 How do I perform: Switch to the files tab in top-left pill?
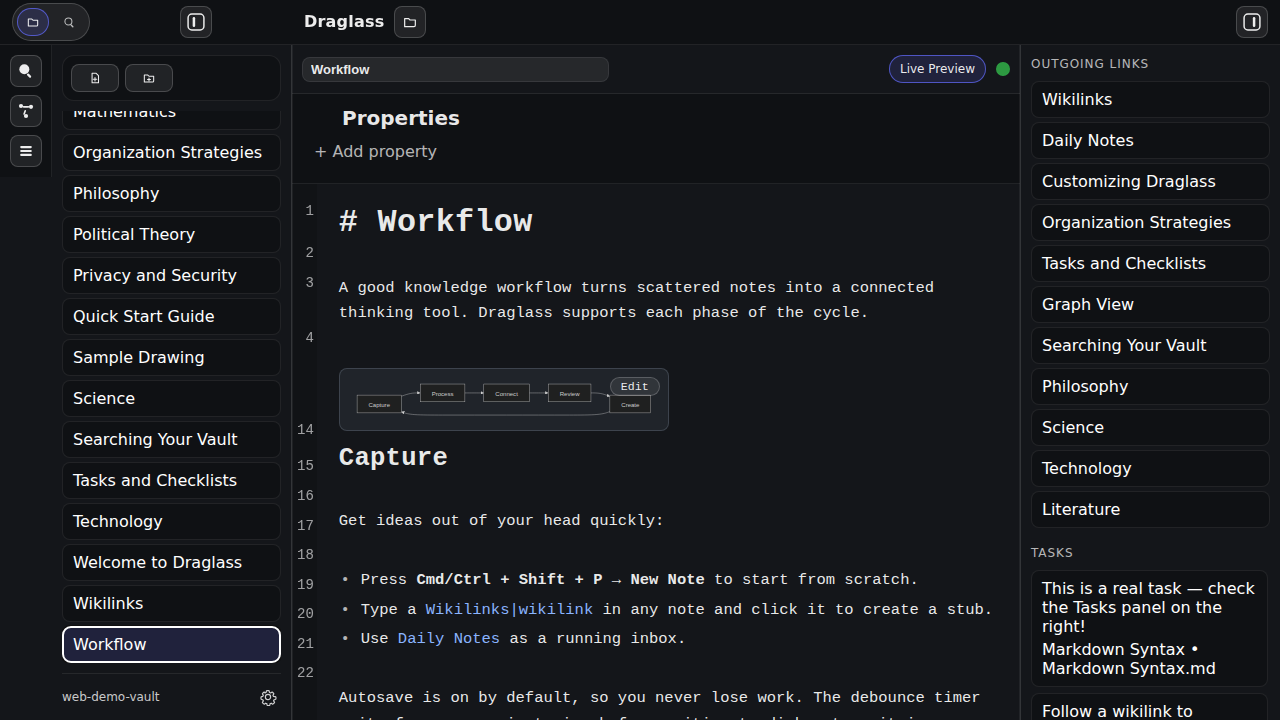(33, 22)
